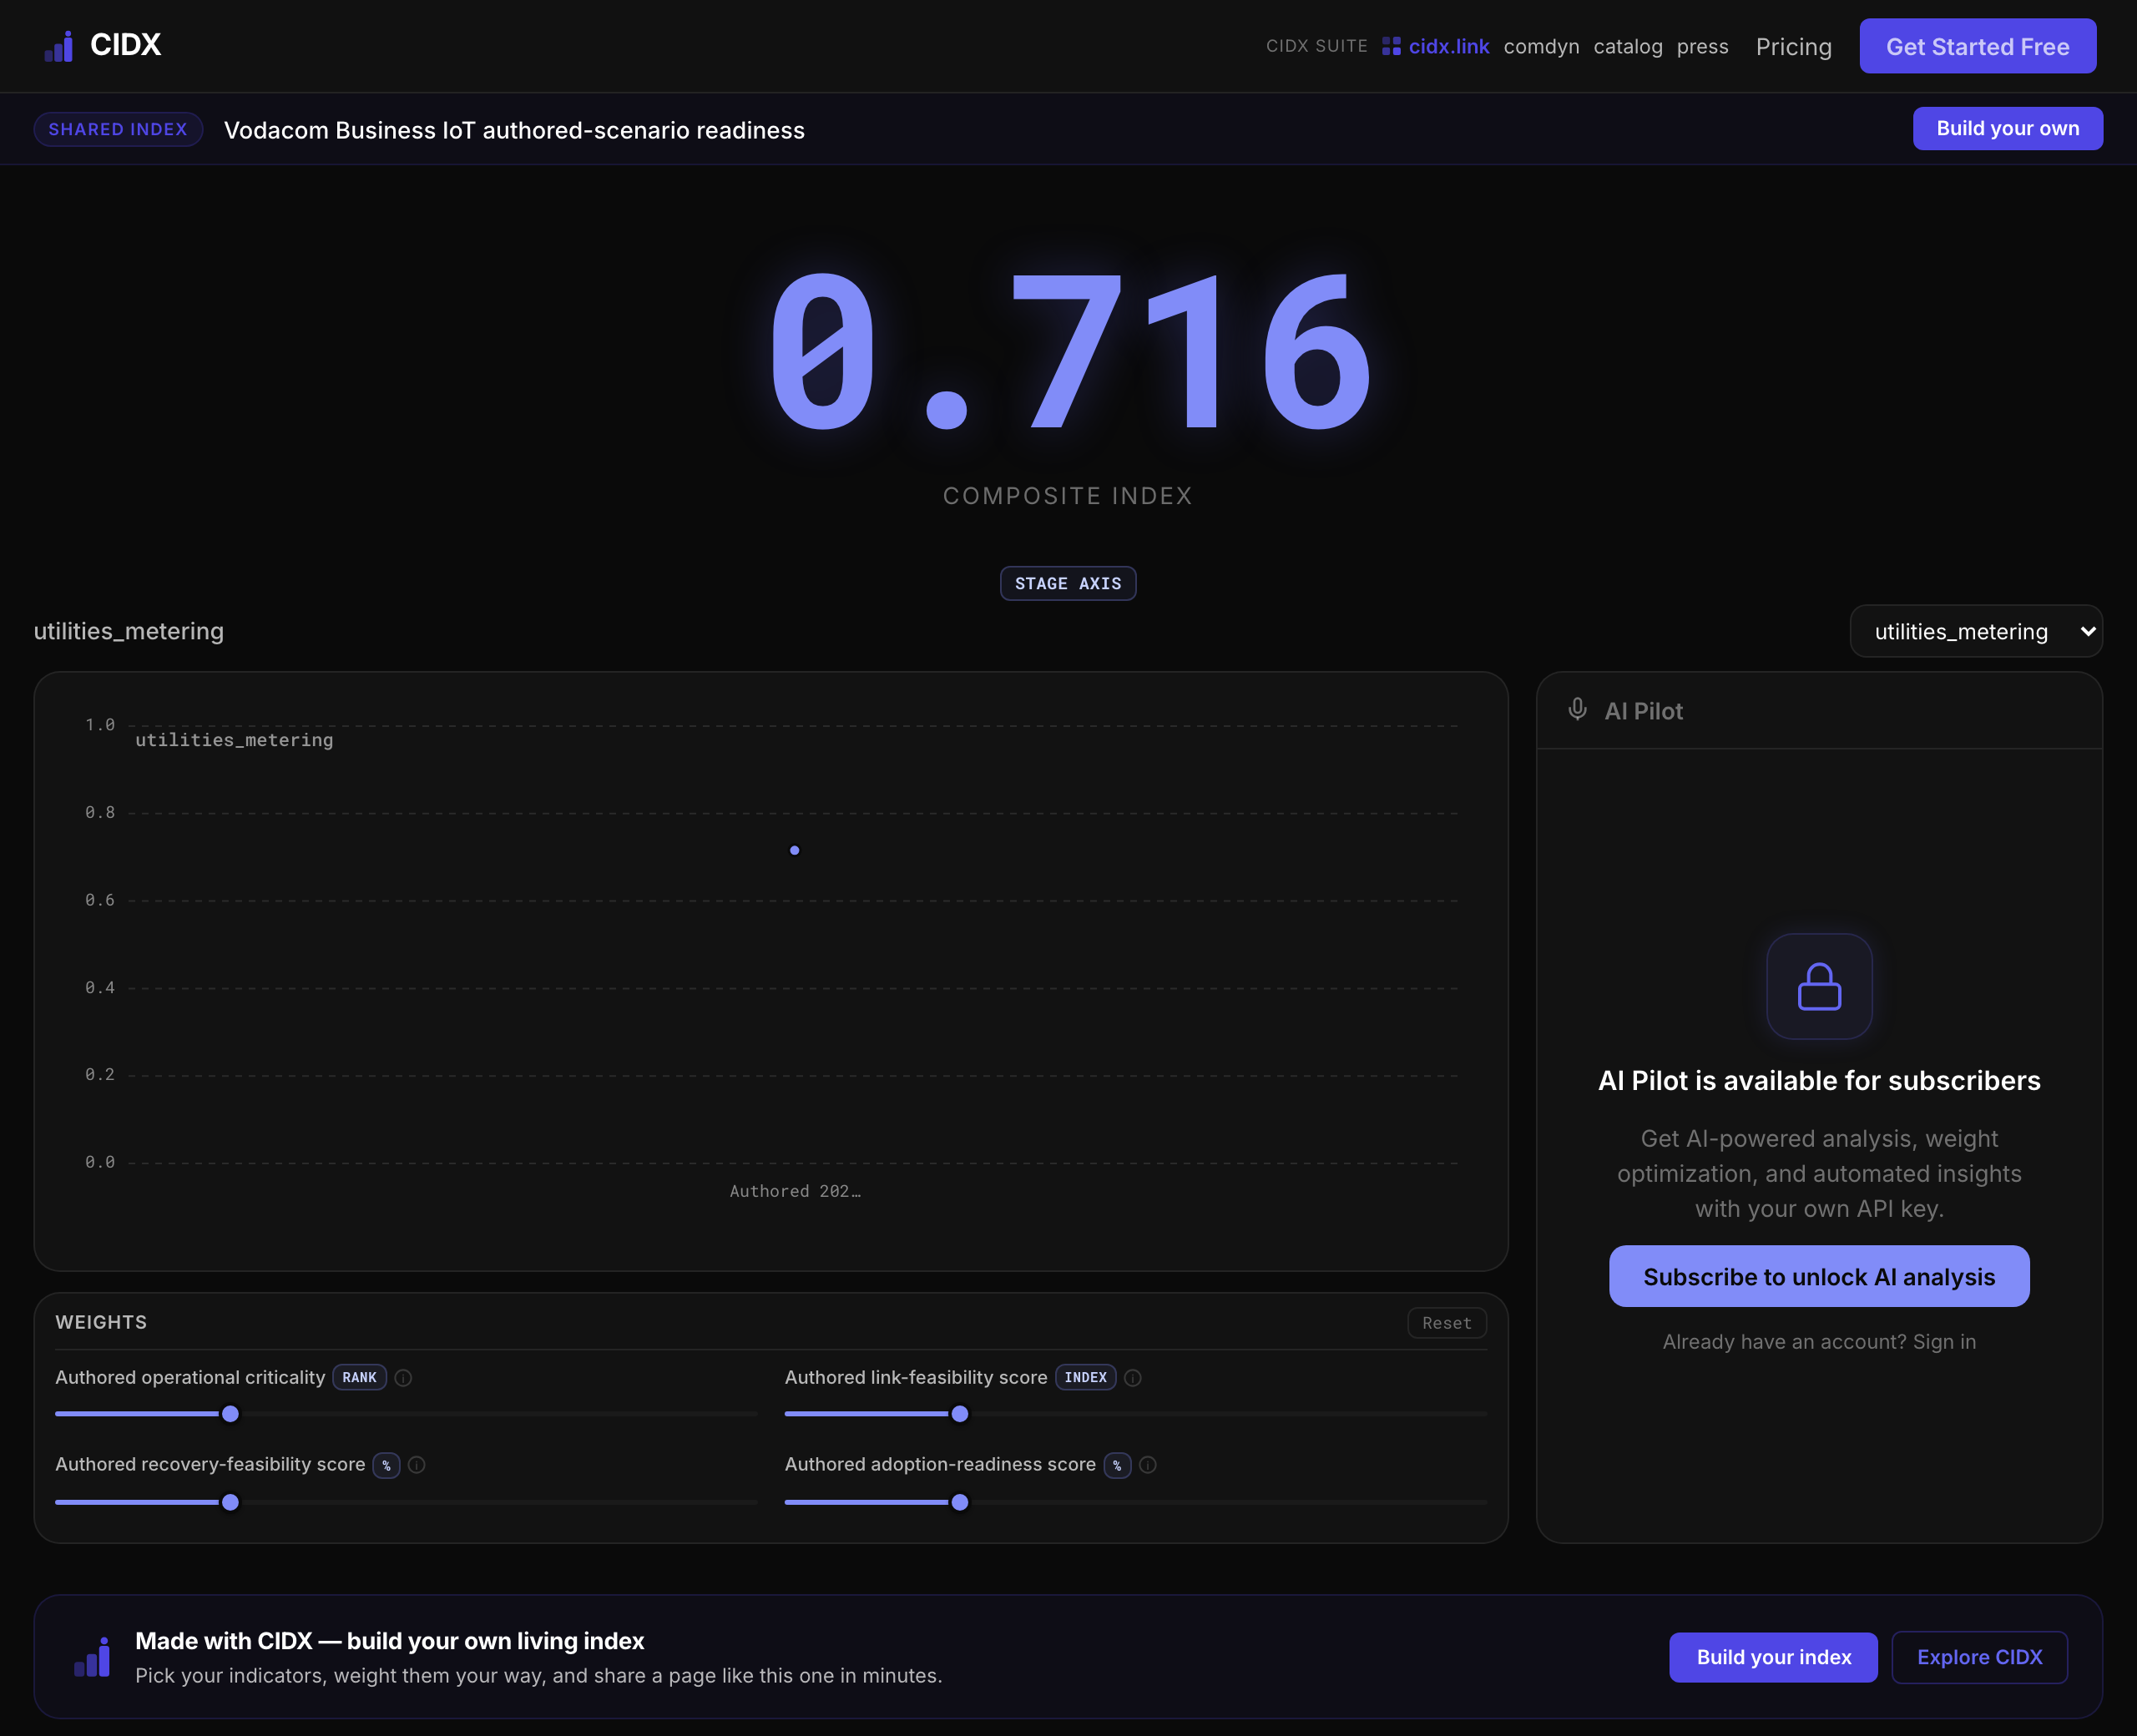This screenshot has height=1736, width=2137.
Task: Open the Pricing page
Action: (x=1794, y=47)
